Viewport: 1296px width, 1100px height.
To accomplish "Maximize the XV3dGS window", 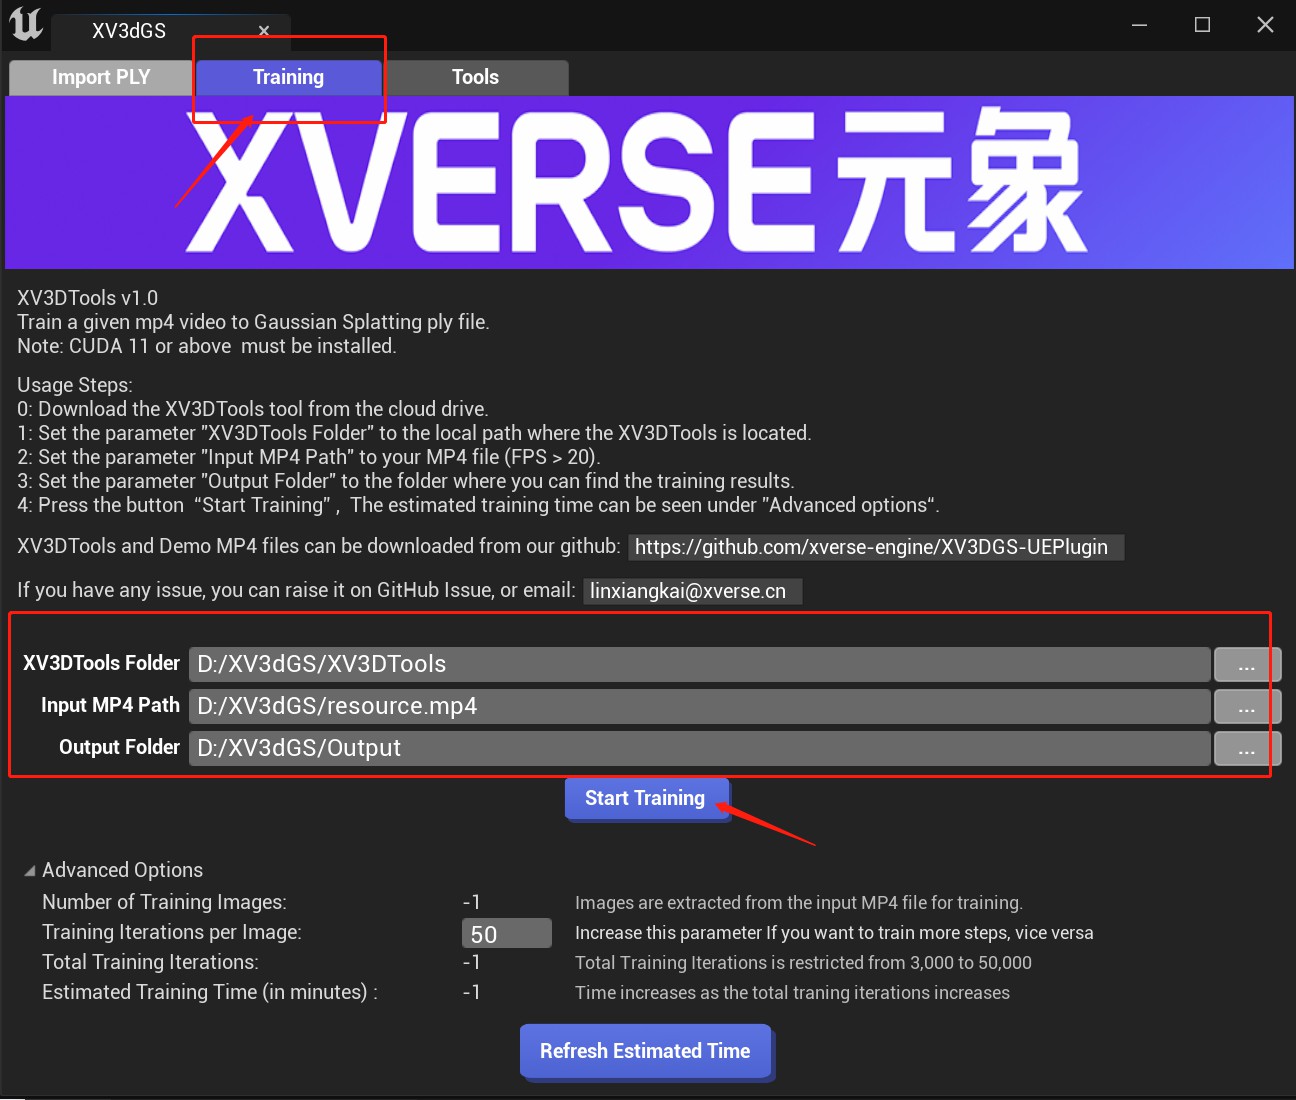I will (x=1202, y=25).
